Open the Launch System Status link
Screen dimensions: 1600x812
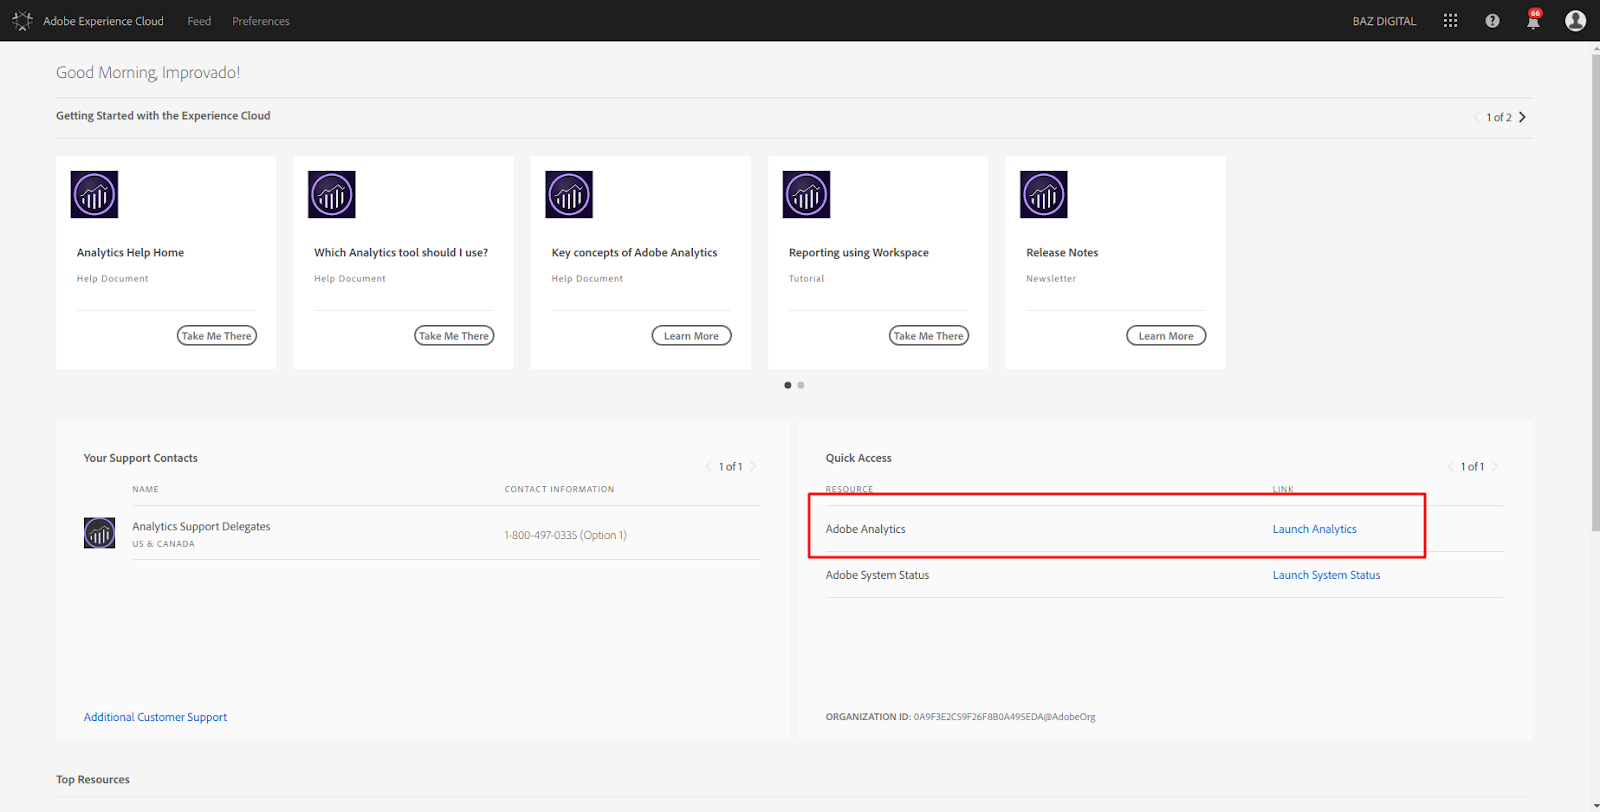tap(1326, 575)
